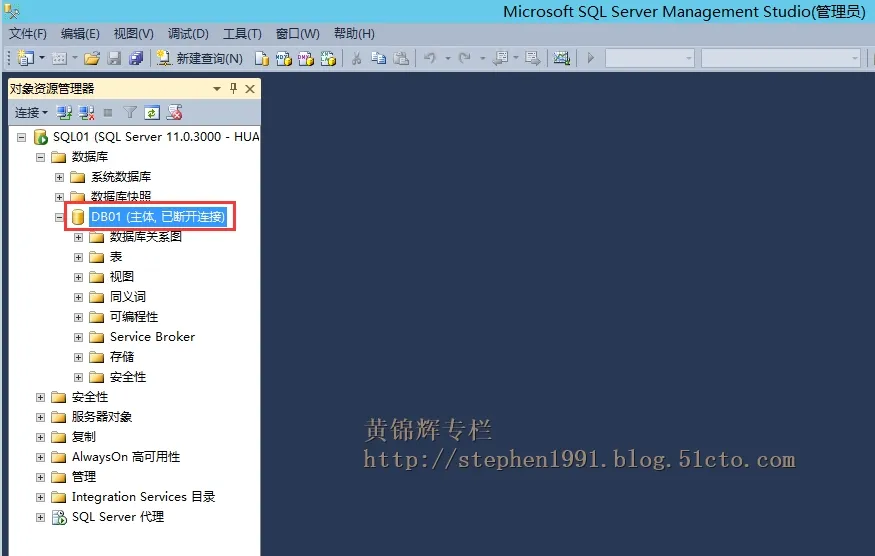Viewport: 875px width, 556px height.
Task: Expand the 视图 folder
Action: [x=78, y=277]
